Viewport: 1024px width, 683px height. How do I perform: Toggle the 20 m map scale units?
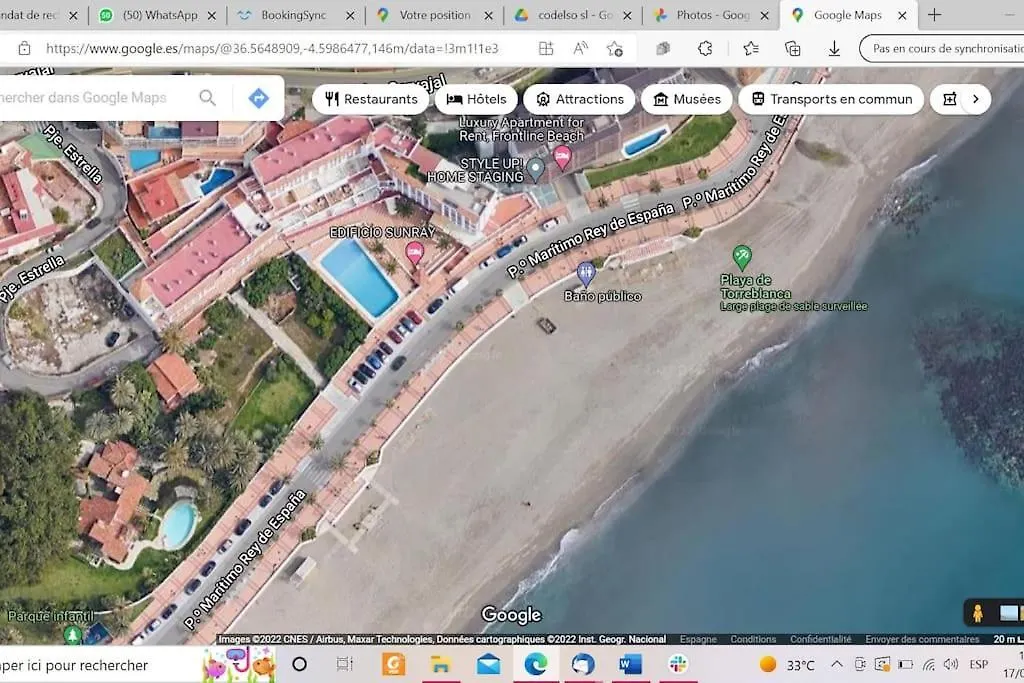[1008, 639]
